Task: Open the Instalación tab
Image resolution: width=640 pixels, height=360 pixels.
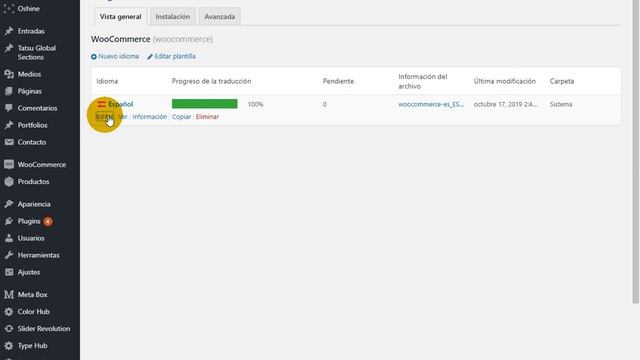Action: pyautogui.click(x=173, y=17)
